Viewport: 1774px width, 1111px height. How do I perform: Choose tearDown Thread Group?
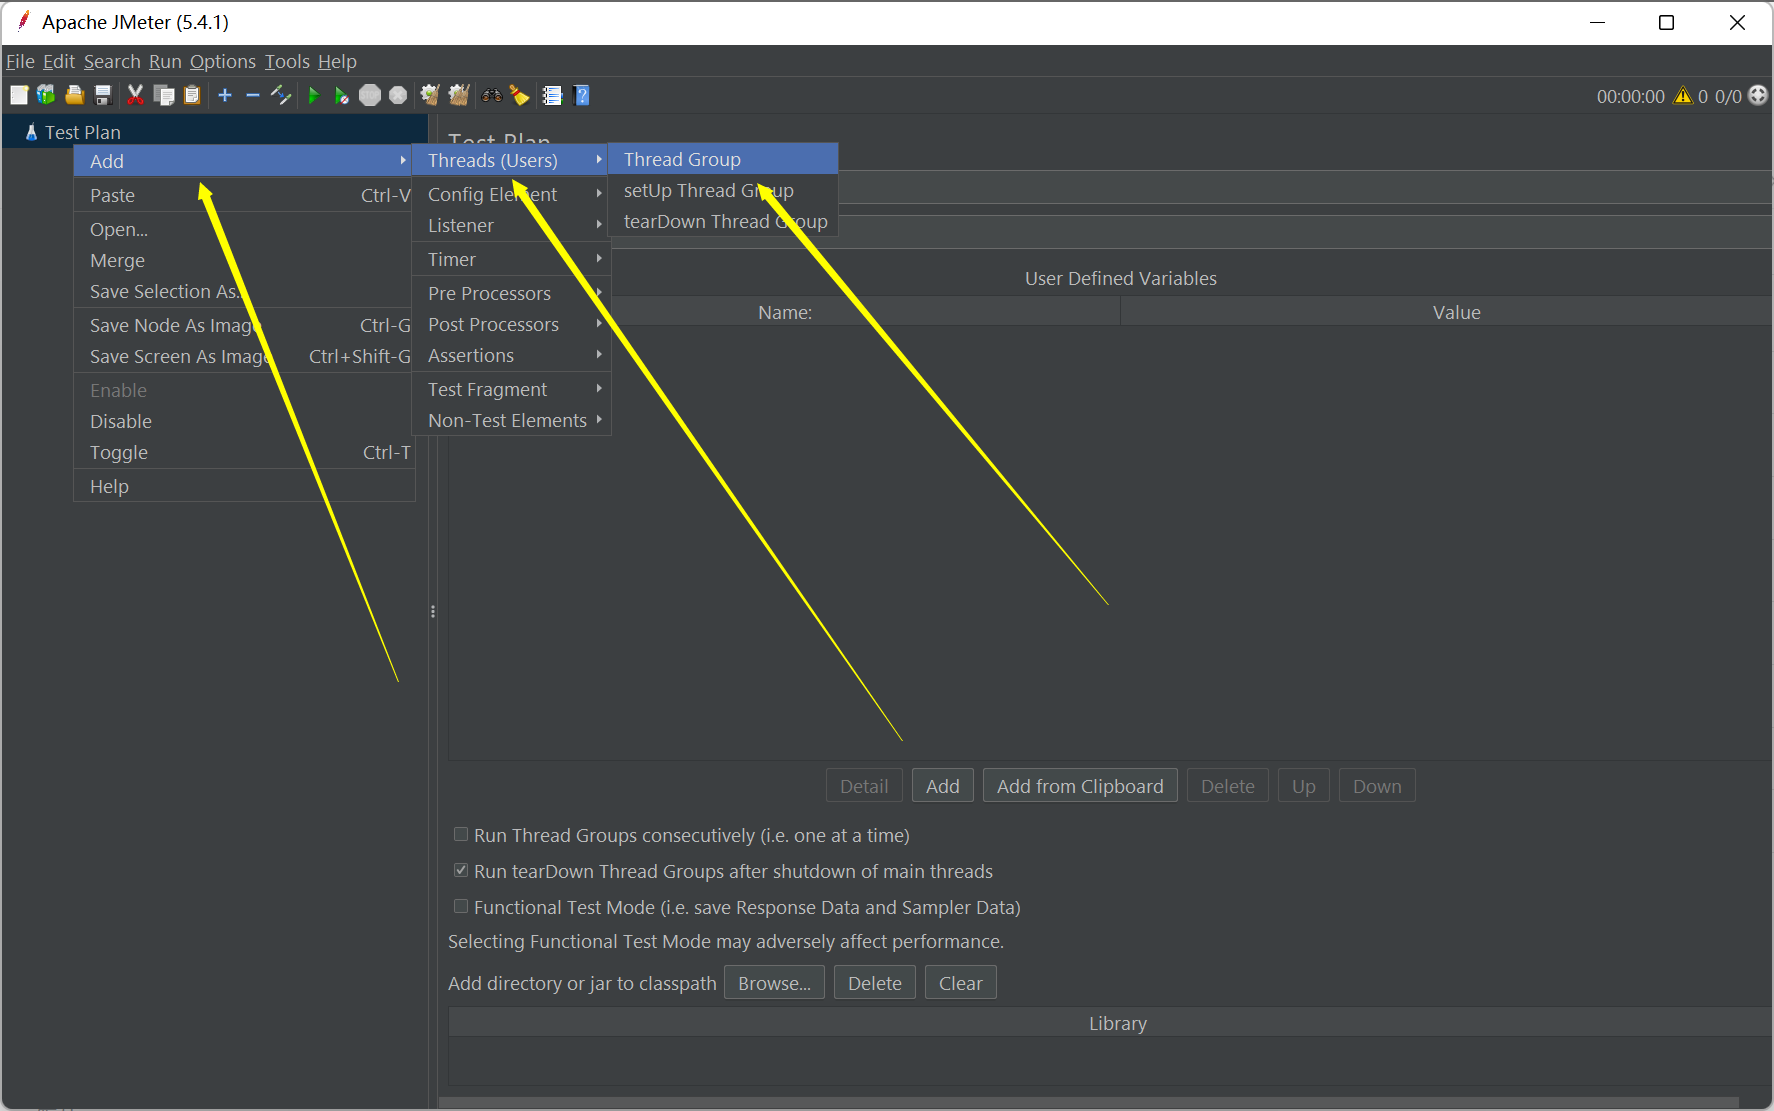pos(723,221)
